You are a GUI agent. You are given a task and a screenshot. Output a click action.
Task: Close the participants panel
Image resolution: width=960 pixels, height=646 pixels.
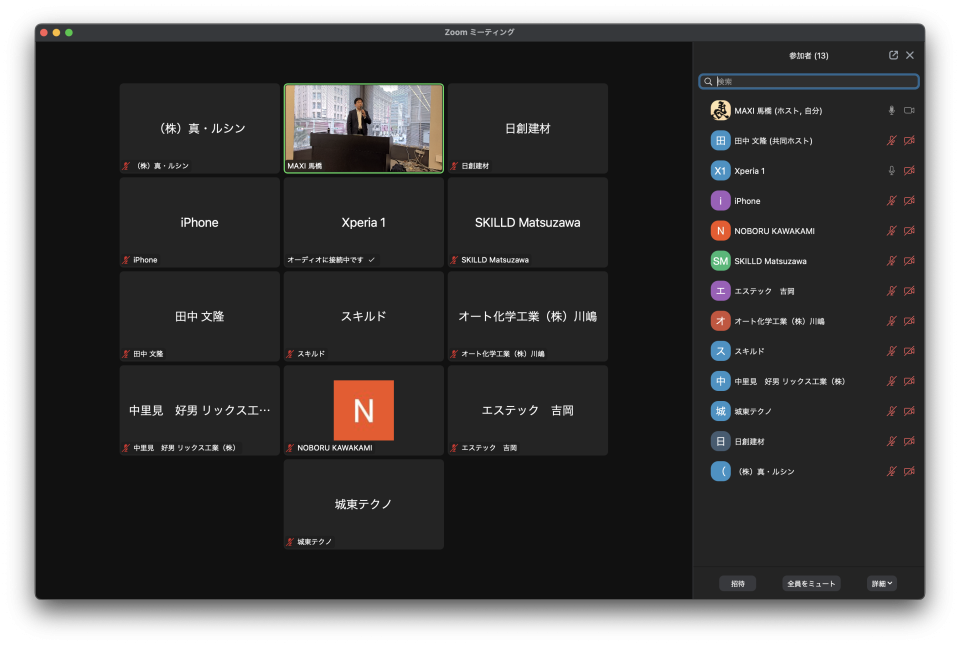pyautogui.click(x=910, y=56)
